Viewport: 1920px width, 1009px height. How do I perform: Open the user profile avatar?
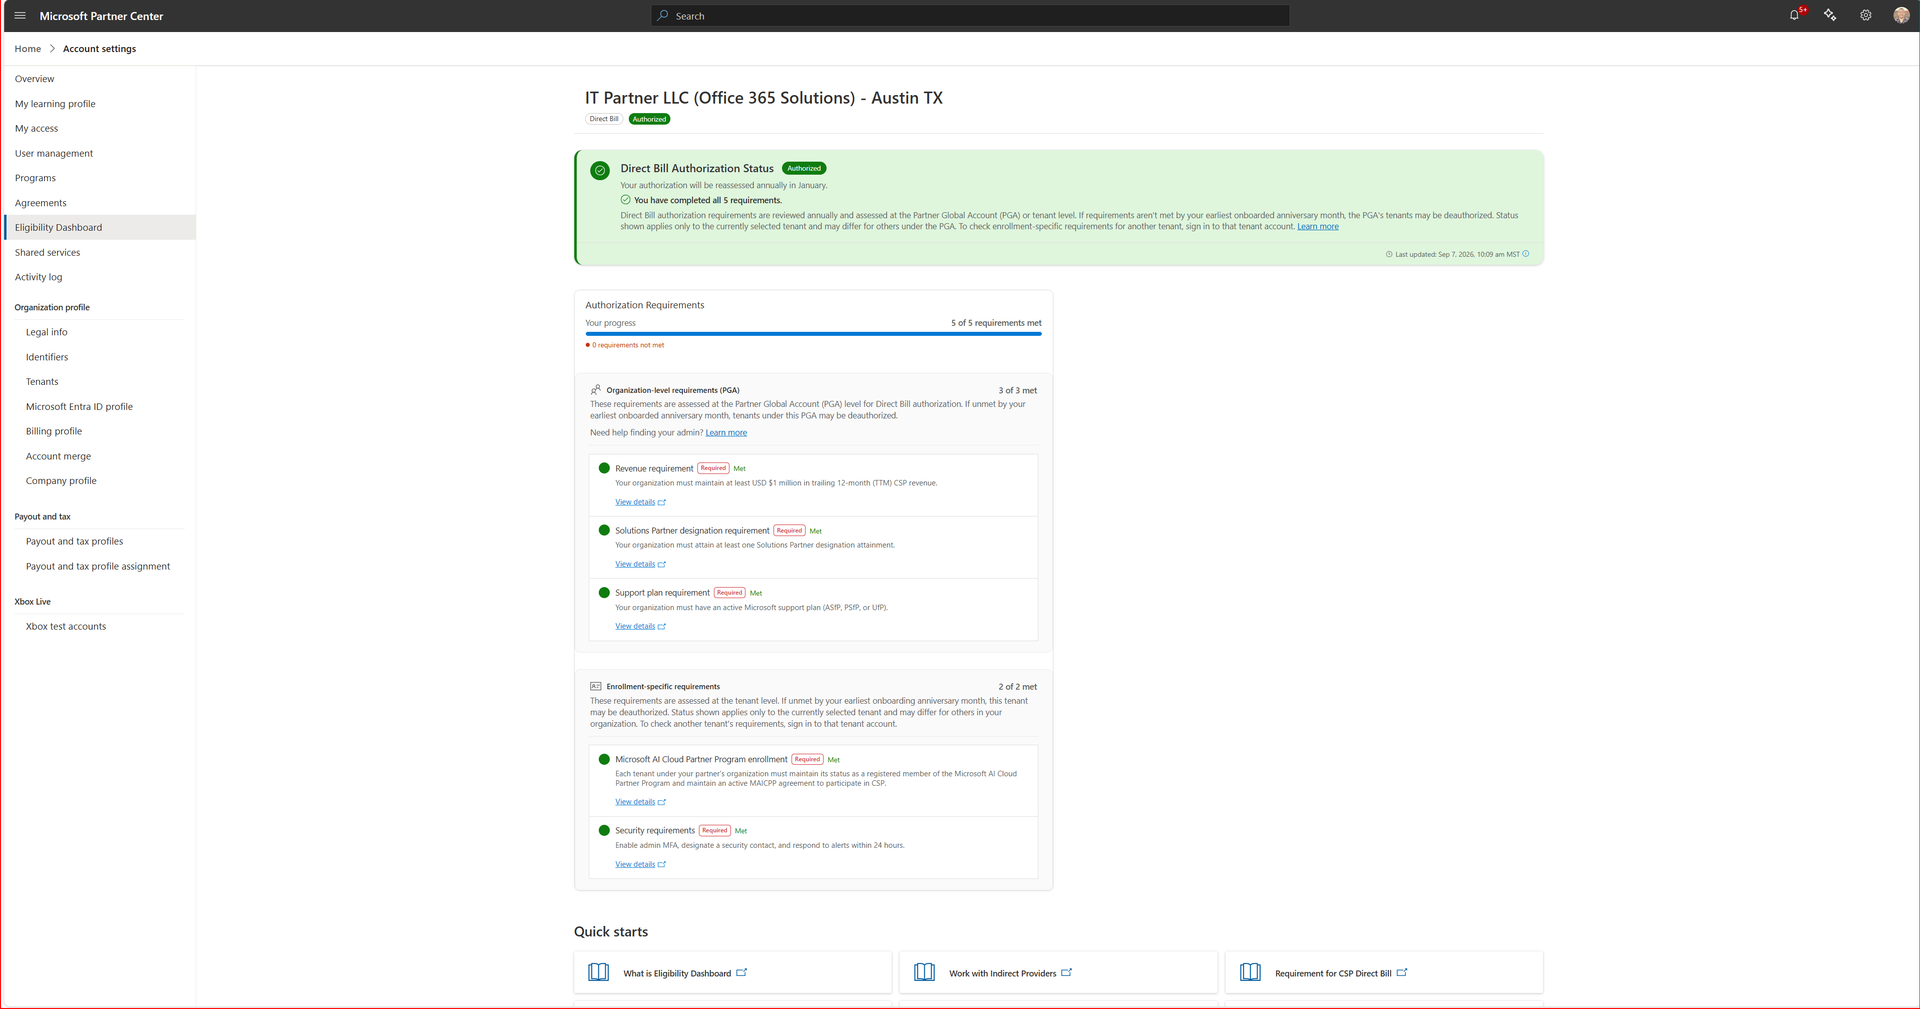(x=1901, y=15)
